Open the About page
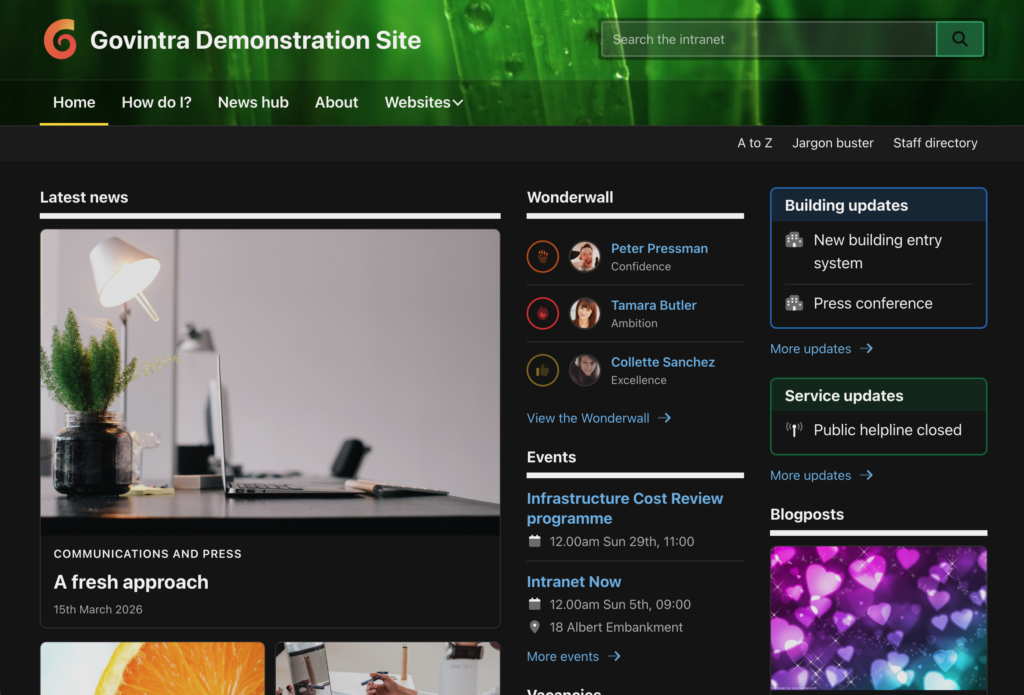1024x695 pixels. click(x=336, y=102)
